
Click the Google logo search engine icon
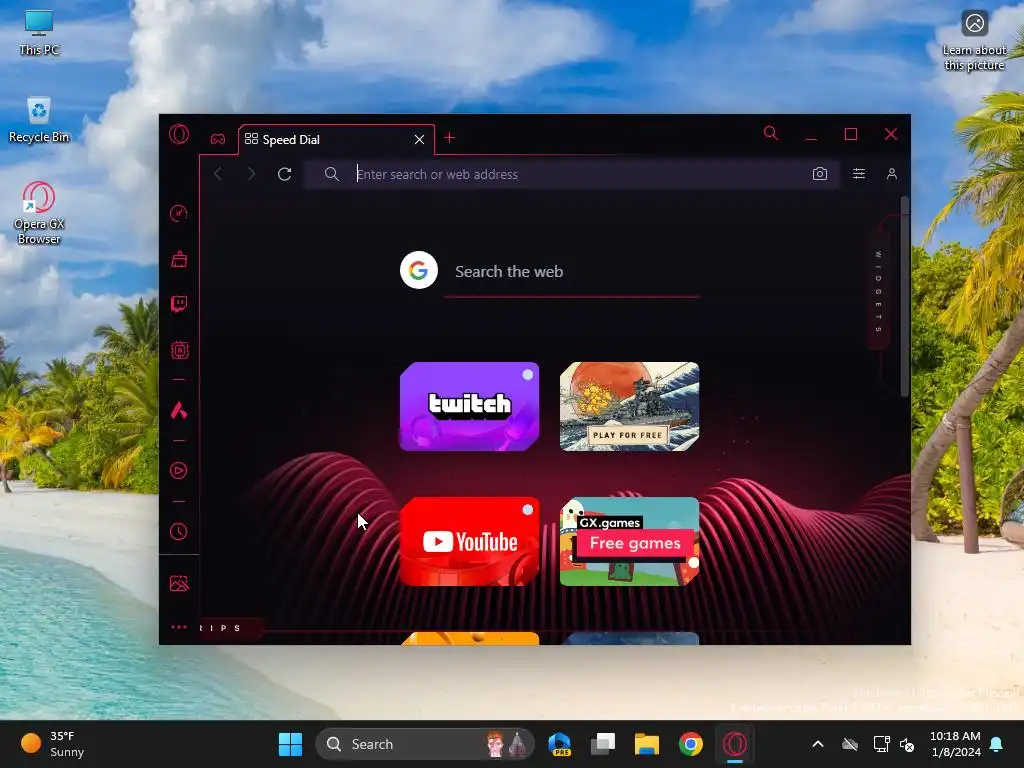419,270
